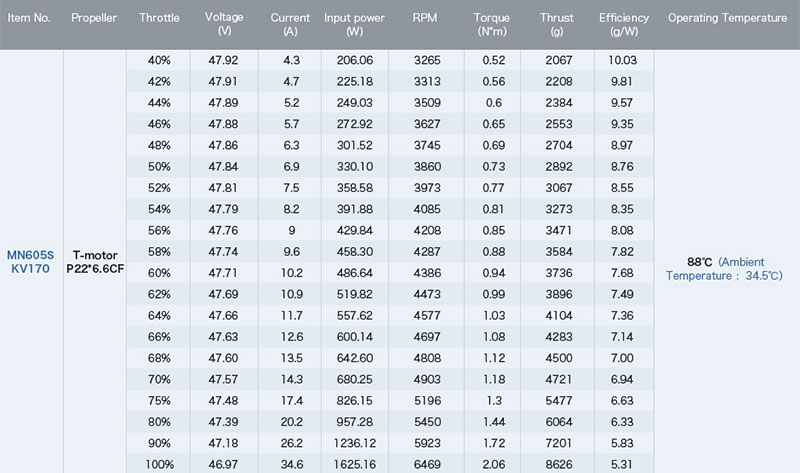Screen dimensions: 800x473
Task: Click the Ambient Temperature 34.5°C note
Action: [724, 269]
